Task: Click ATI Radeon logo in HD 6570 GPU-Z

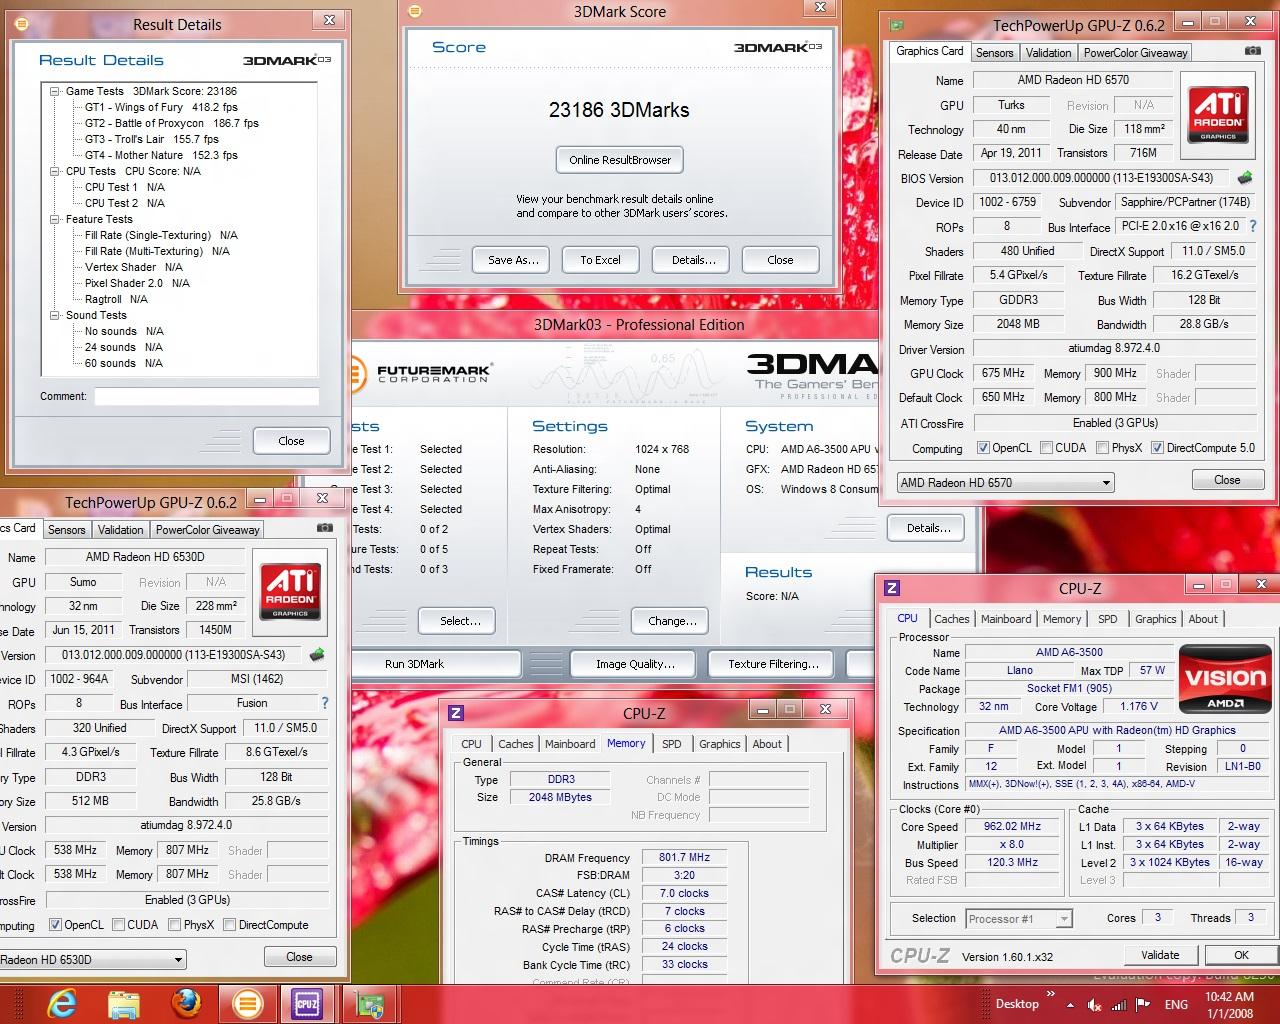Action: (x=1218, y=115)
